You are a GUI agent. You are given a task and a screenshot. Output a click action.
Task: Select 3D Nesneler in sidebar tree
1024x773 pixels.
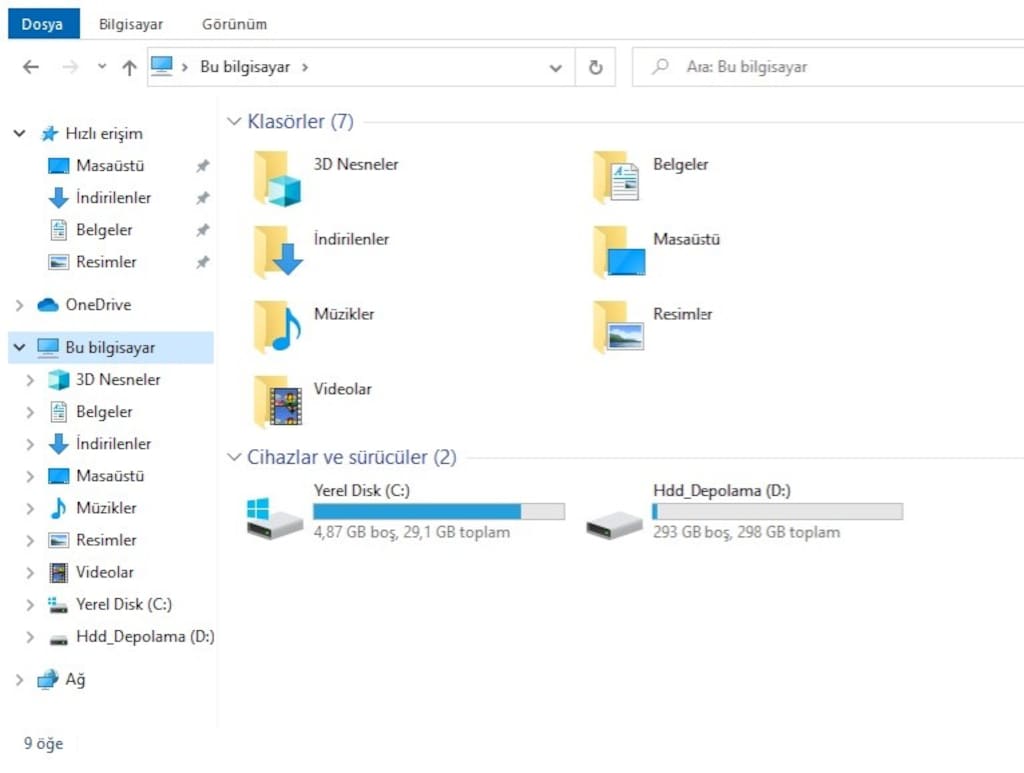[118, 379]
